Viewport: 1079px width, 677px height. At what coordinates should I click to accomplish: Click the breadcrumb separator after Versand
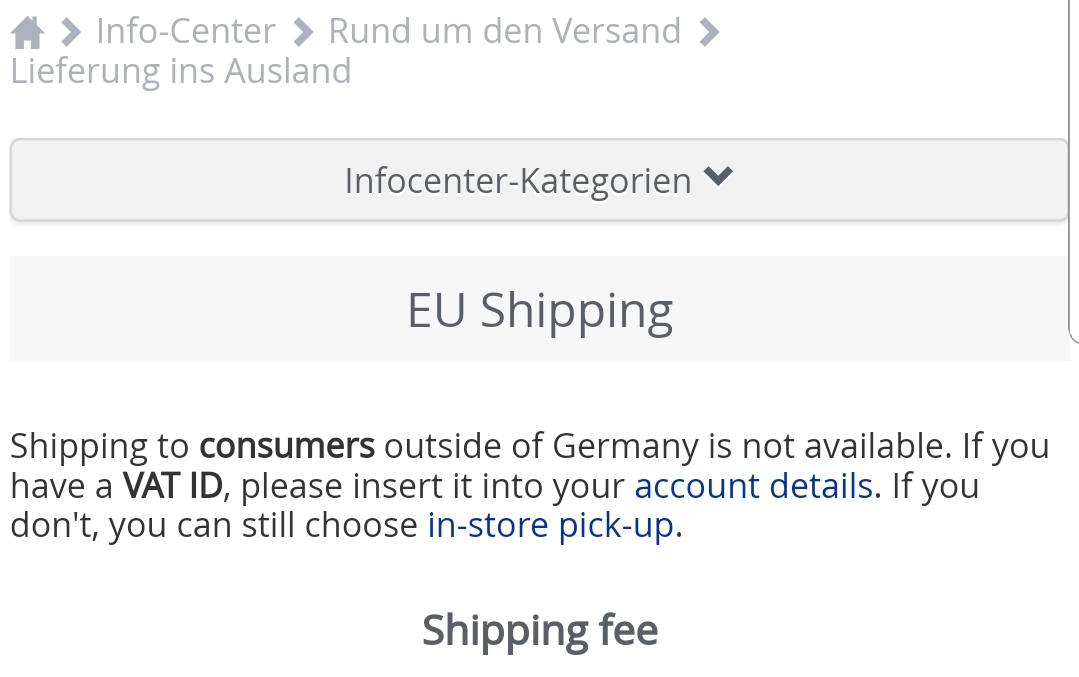pos(707,30)
